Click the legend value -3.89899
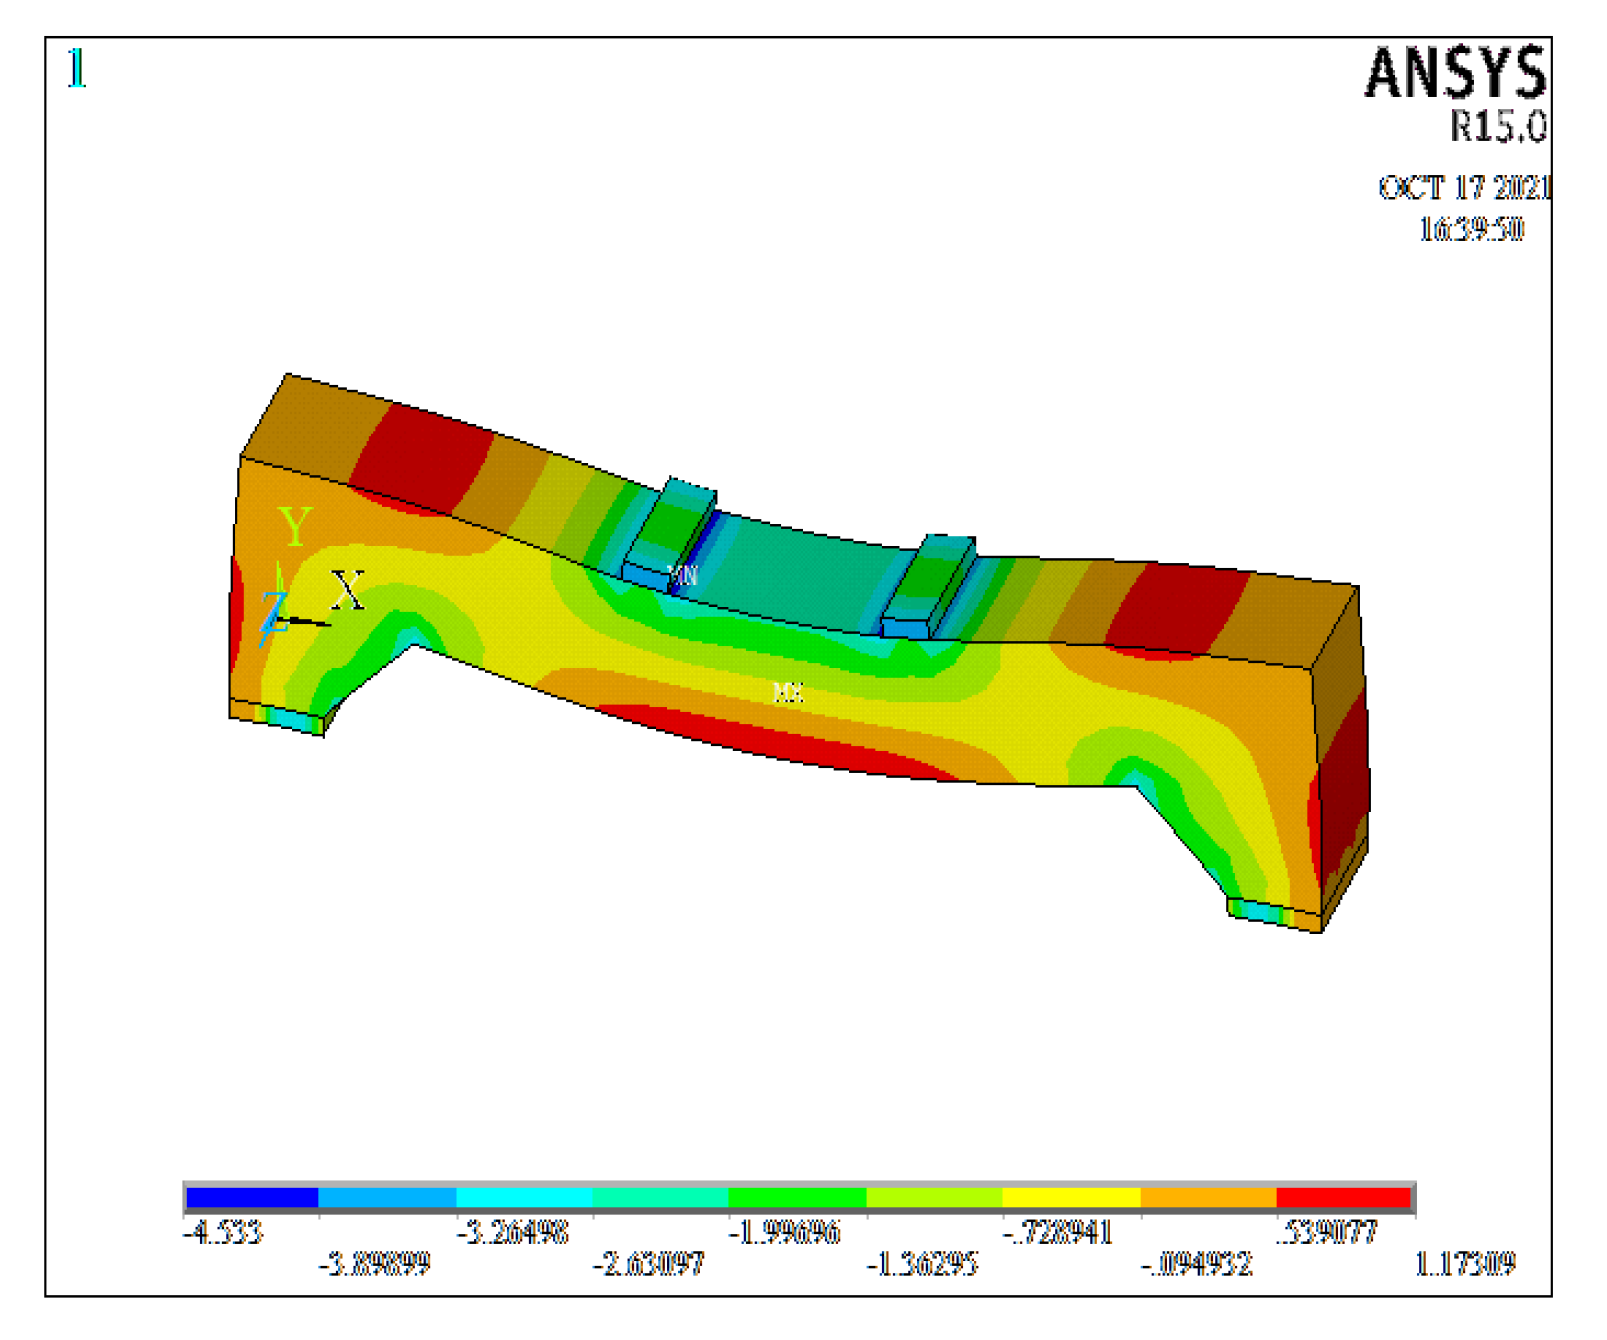 (x=374, y=1264)
